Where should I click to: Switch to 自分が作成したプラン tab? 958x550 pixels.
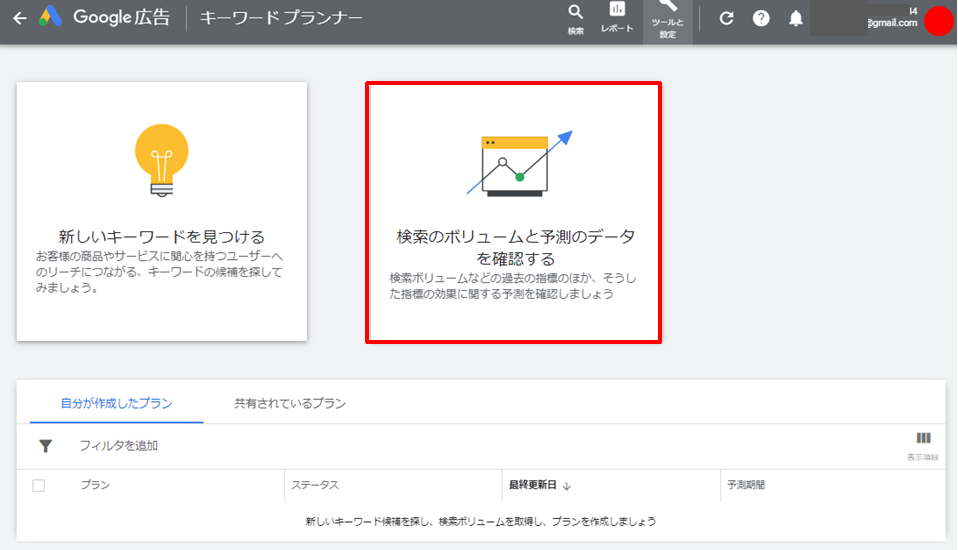[116, 403]
